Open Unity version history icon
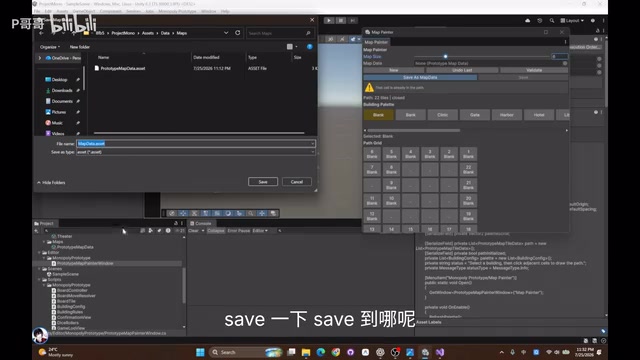 point(540,20)
